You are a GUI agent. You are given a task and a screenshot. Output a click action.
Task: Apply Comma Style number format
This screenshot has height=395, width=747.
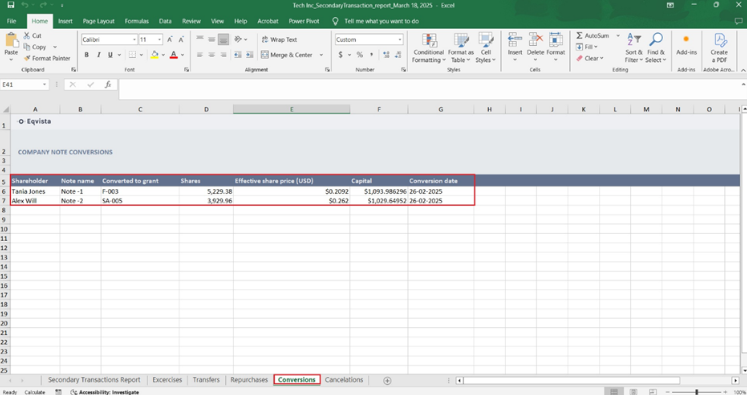click(372, 55)
